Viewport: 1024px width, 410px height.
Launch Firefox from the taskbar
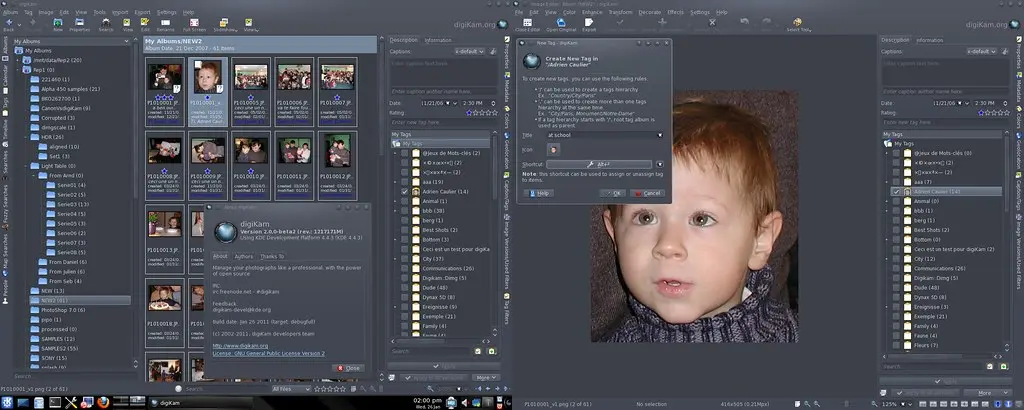coord(102,402)
